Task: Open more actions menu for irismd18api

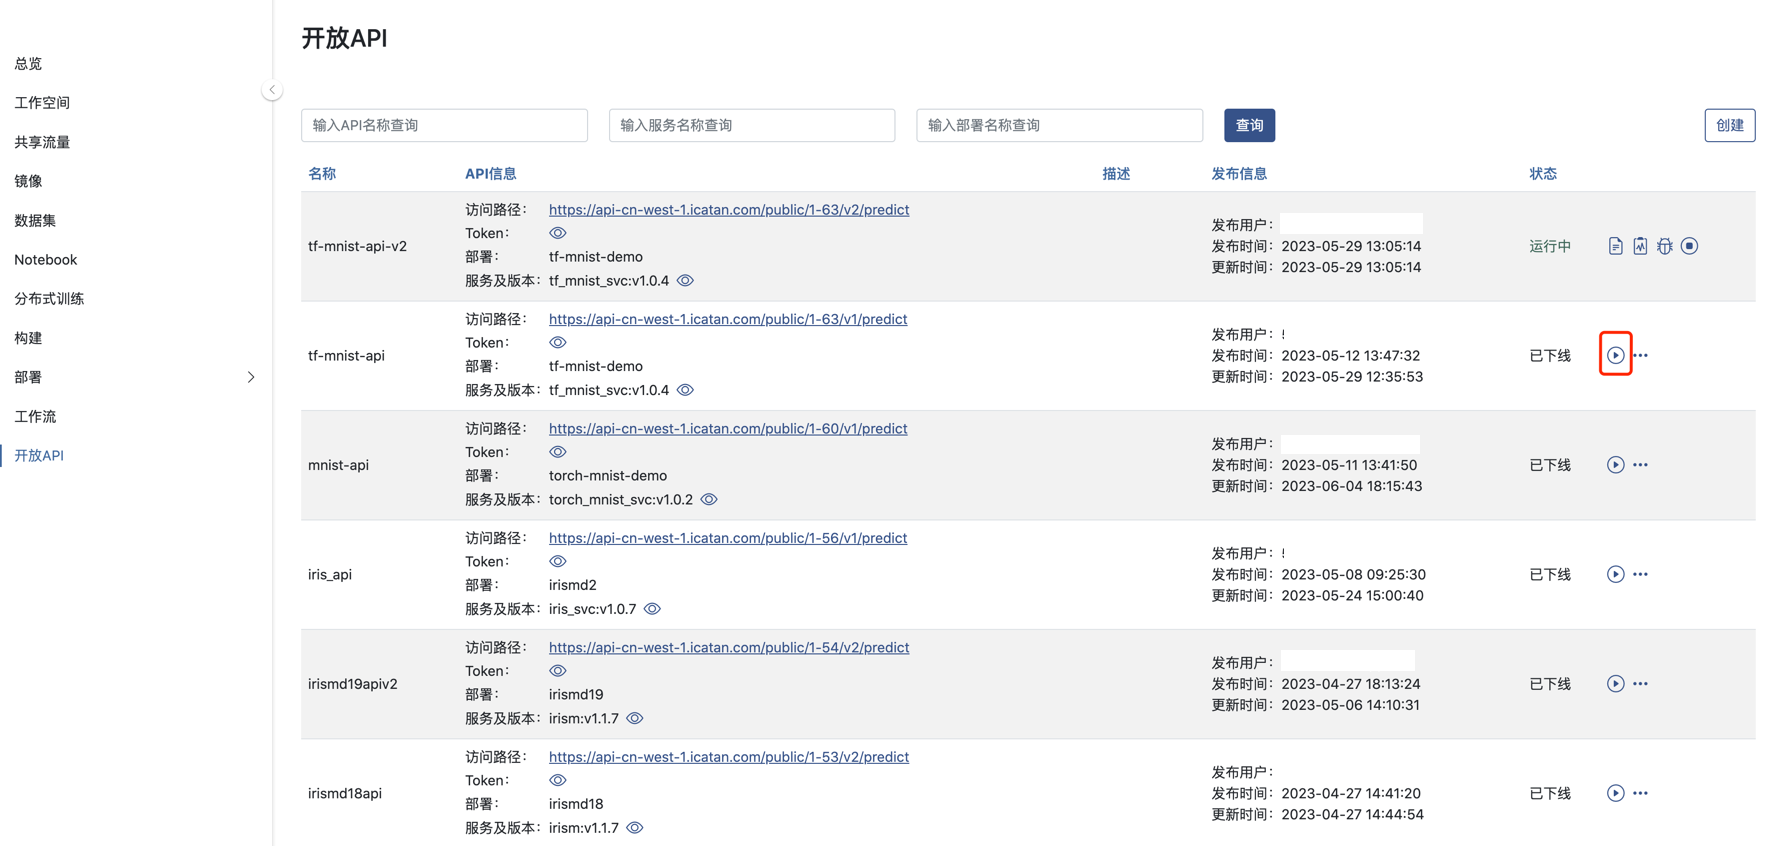Action: [1641, 793]
